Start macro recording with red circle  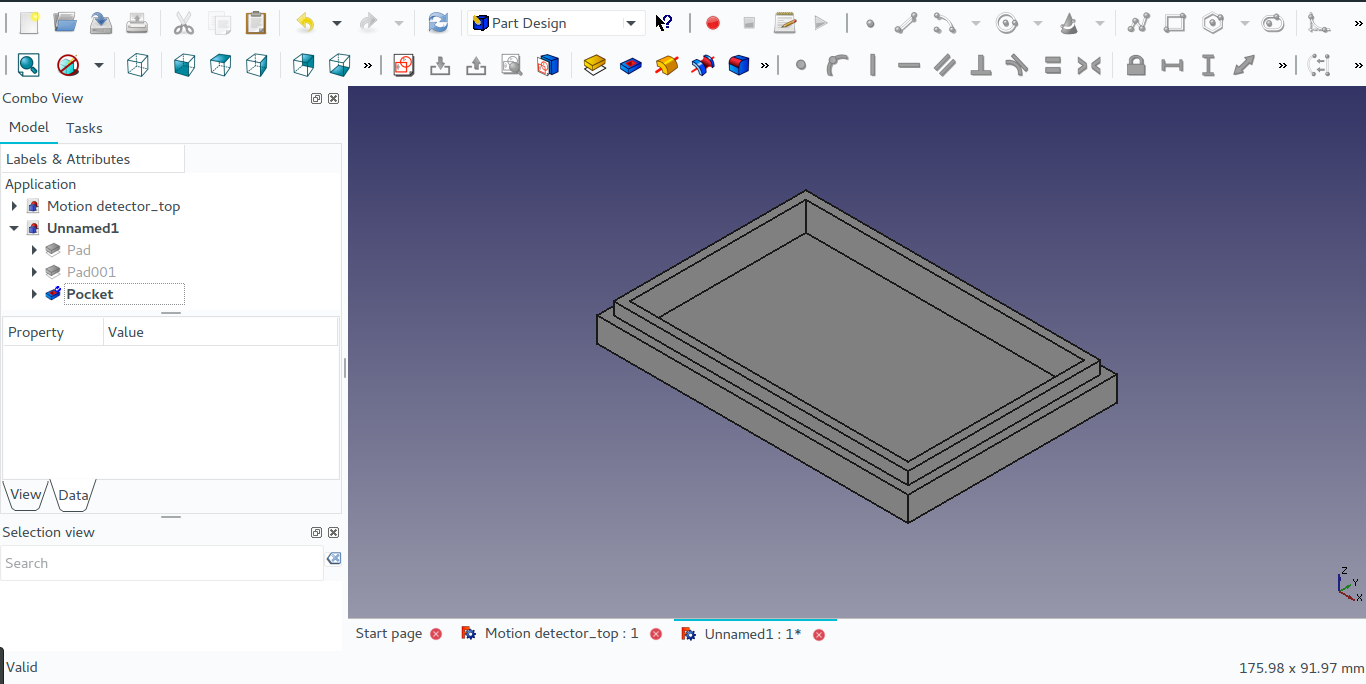click(x=712, y=23)
